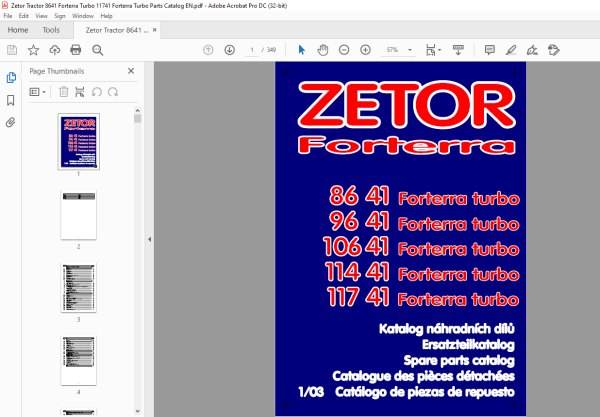Click the '86 41 Forterra turbo' line
Viewport: 600px width, 417px height.
point(424,196)
